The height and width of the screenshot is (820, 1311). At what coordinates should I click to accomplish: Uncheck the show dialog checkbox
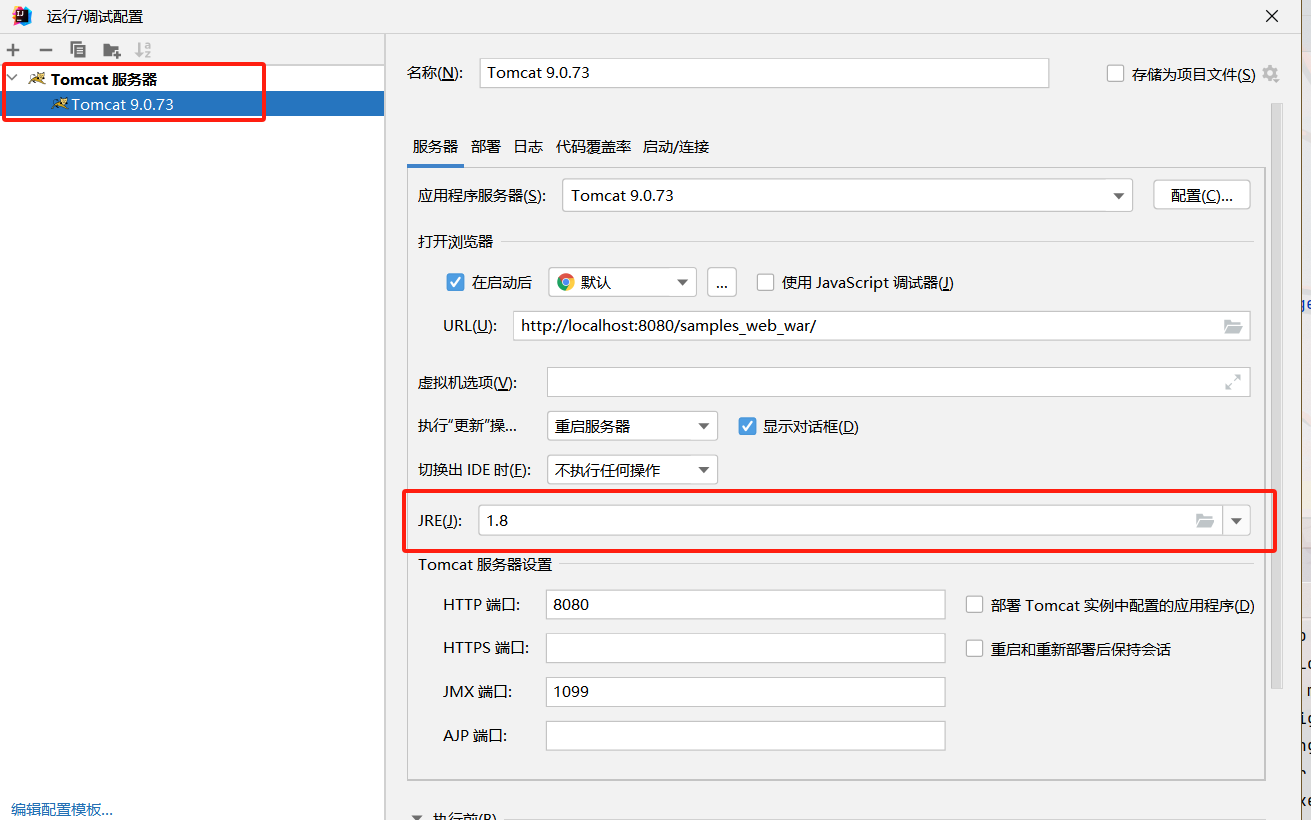click(746, 426)
